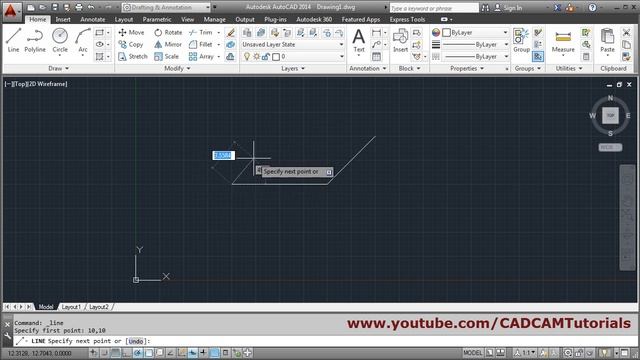Click the Undo icon in quick access toolbar
The image size is (640, 360).
[91, 7]
